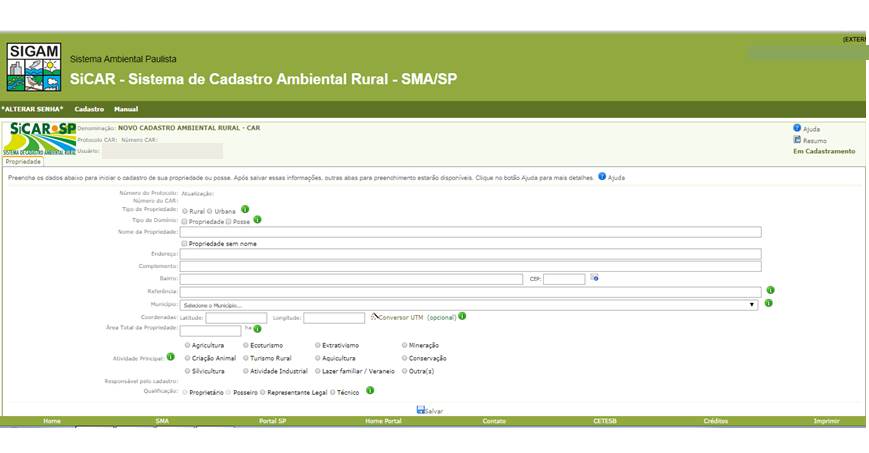
Task: Show info for Município field
Action: 768,303
